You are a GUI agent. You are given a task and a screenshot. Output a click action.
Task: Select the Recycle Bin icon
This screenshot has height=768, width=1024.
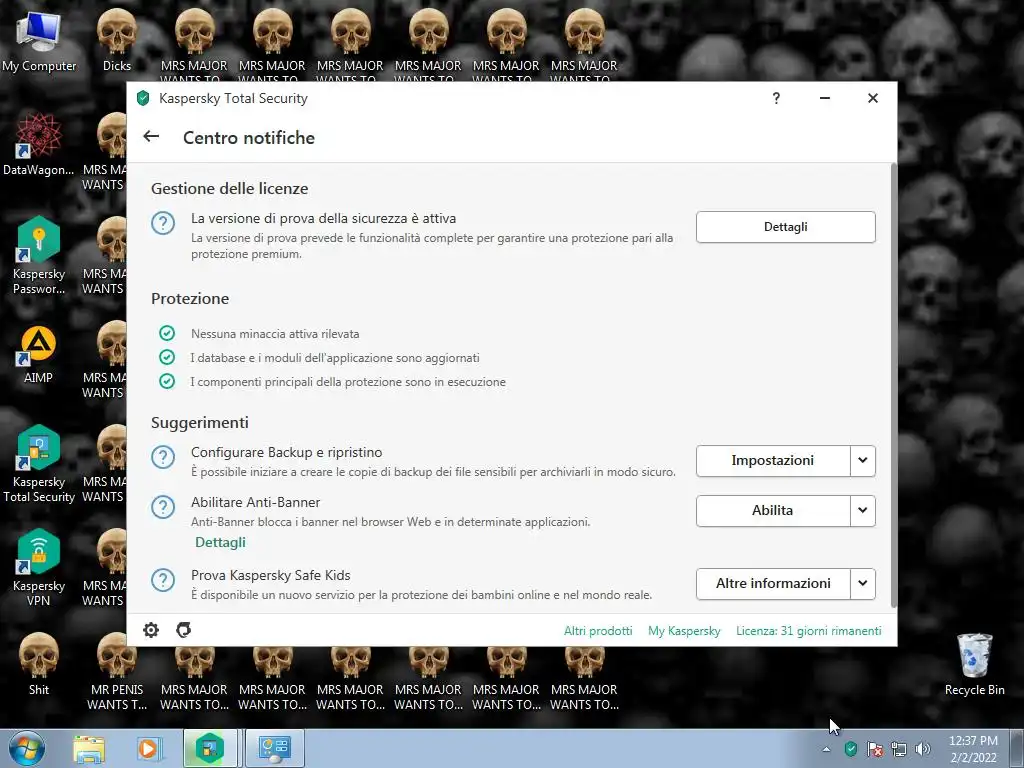click(x=974, y=664)
